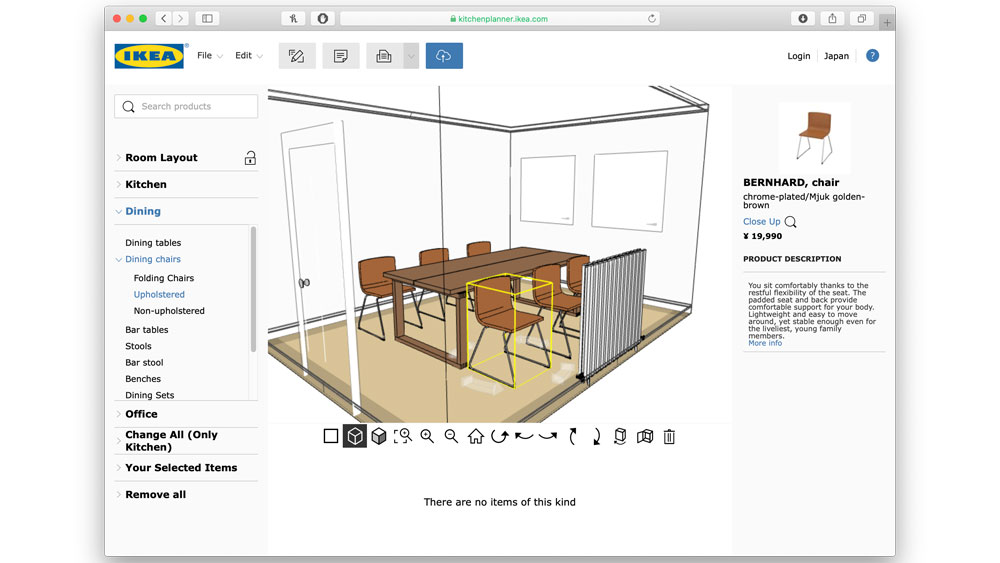The width and height of the screenshot is (1000, 563).
Task: Open the notes list toolbar button
Action: point(341,56)
